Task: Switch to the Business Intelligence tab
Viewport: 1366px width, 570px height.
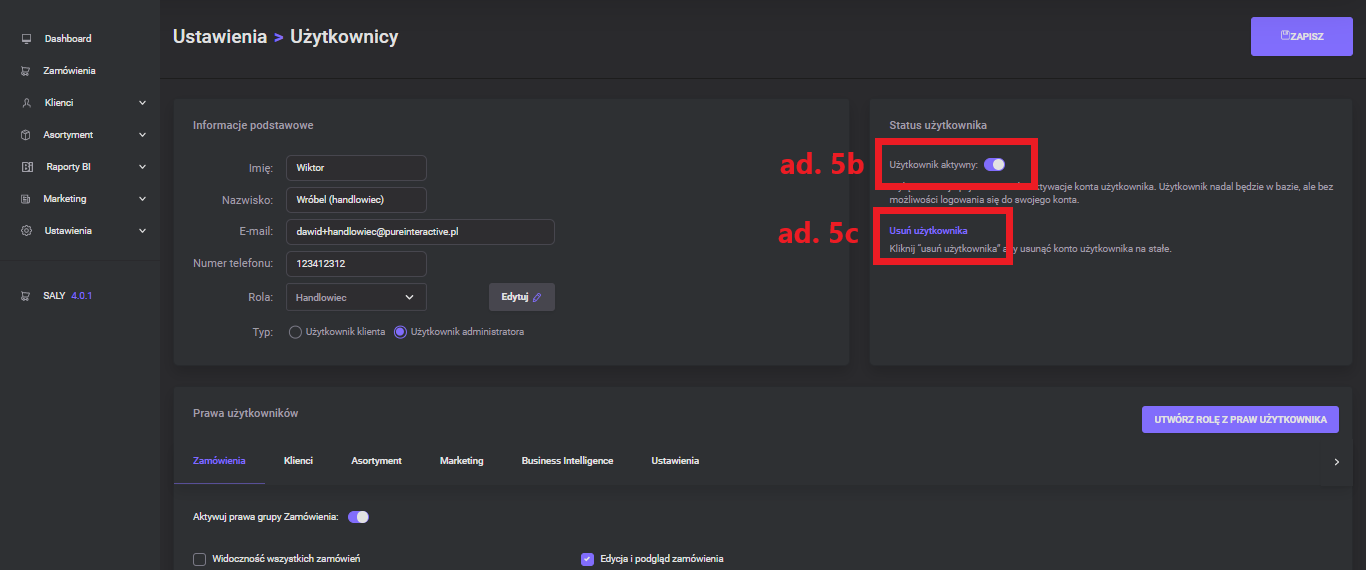Action: (x=567, y=461)
